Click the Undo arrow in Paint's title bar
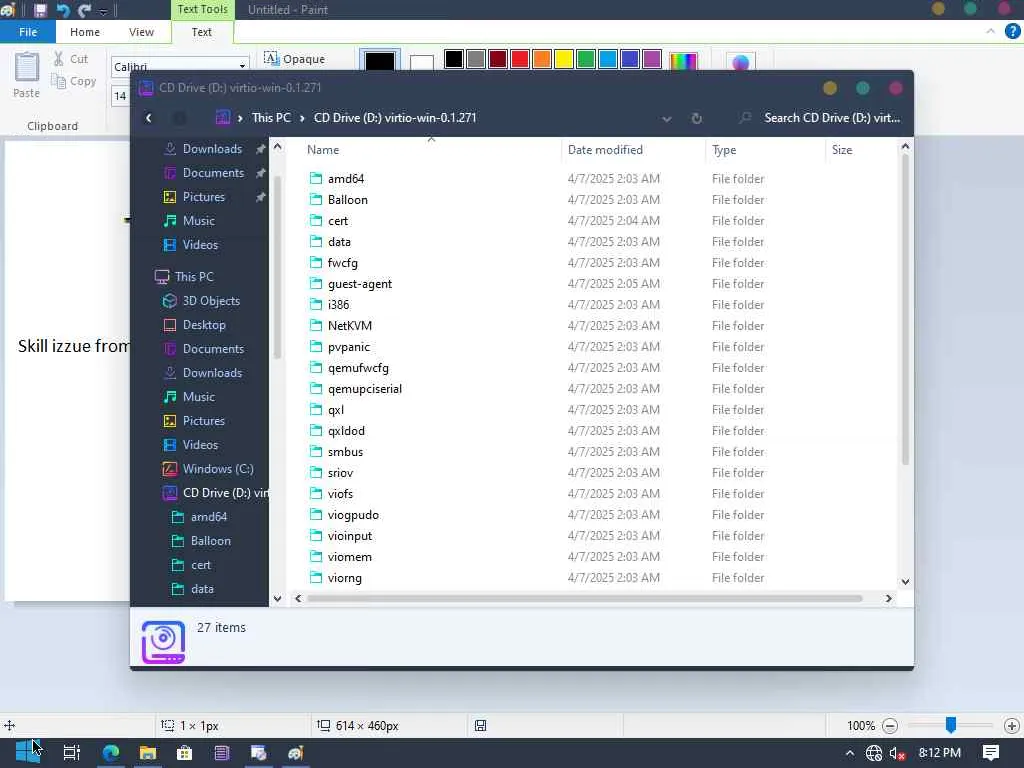Image resolution: width=1024 pixels, height=768 pixels. click(x=63, y=10)
